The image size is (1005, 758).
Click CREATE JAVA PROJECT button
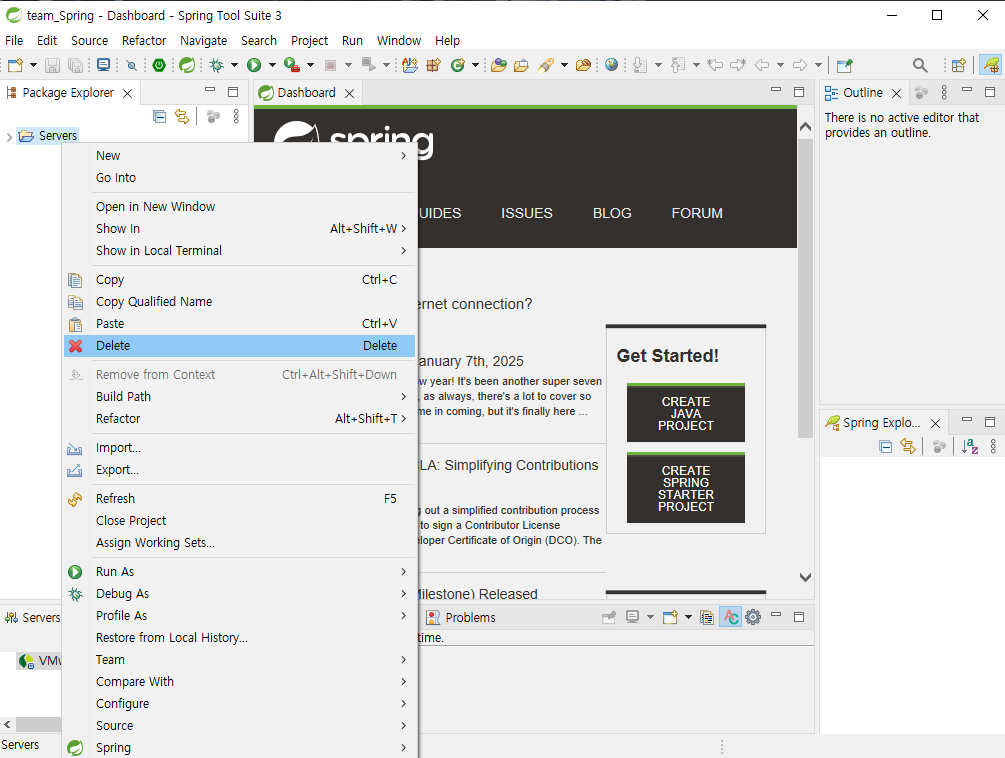686,413
